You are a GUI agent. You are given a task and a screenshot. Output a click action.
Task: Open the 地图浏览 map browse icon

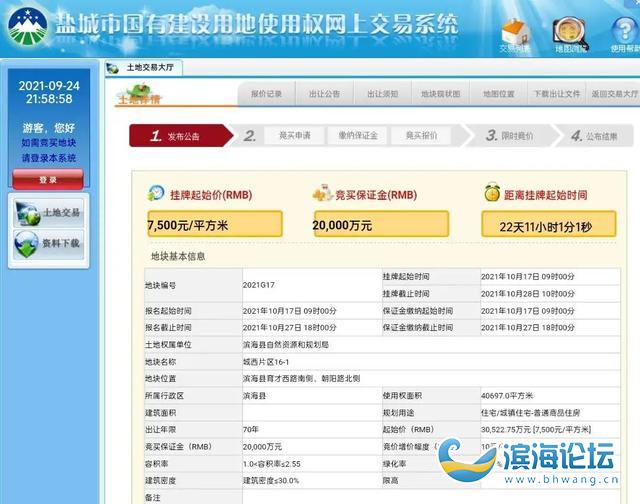click(x=570, y=33)
